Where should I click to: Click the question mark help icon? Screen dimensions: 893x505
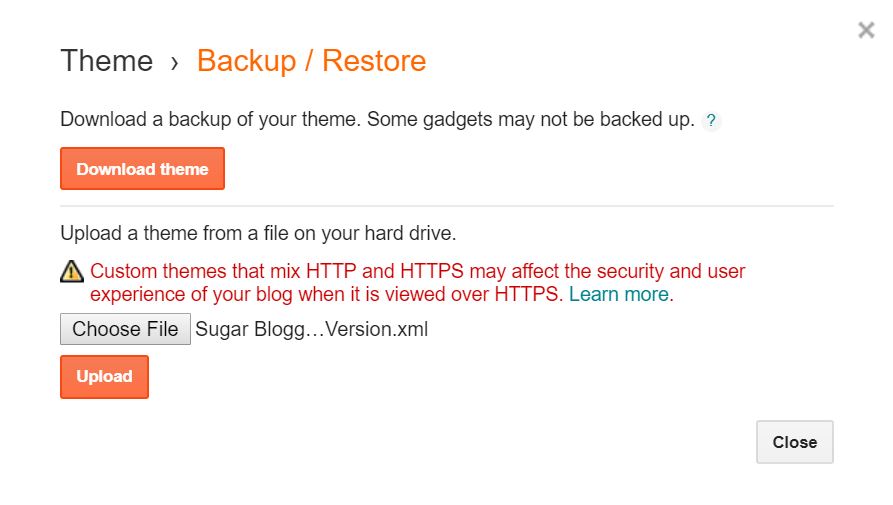711,121
